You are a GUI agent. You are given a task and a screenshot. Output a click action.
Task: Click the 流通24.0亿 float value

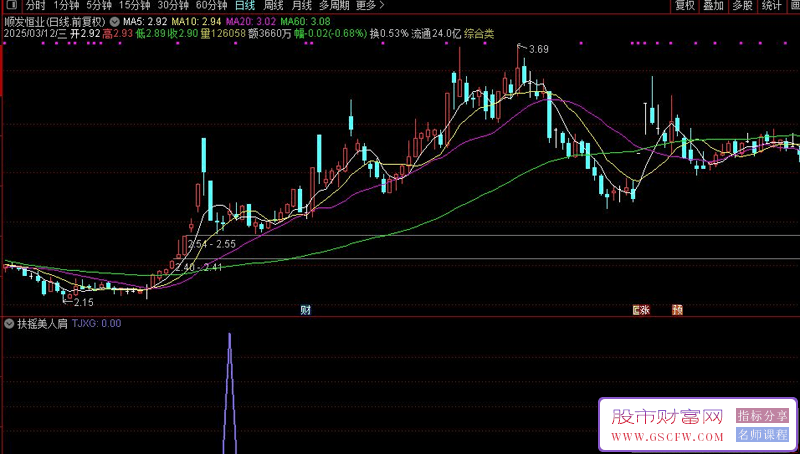(436, 34)
